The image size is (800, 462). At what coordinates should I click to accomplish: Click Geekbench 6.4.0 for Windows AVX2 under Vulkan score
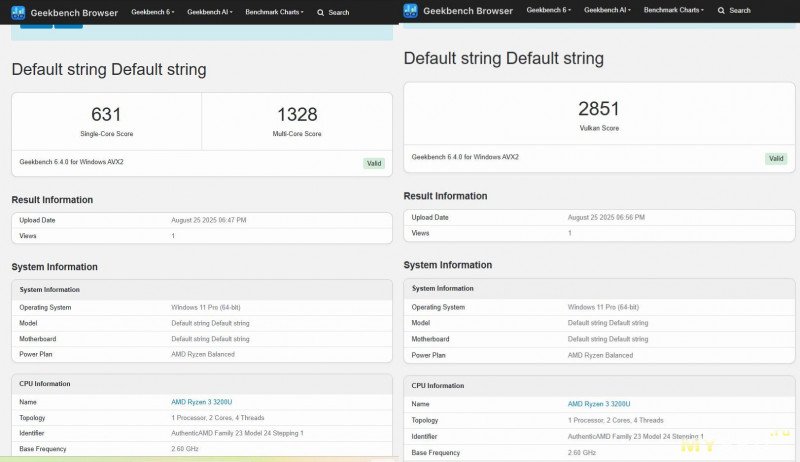(465, 157)
